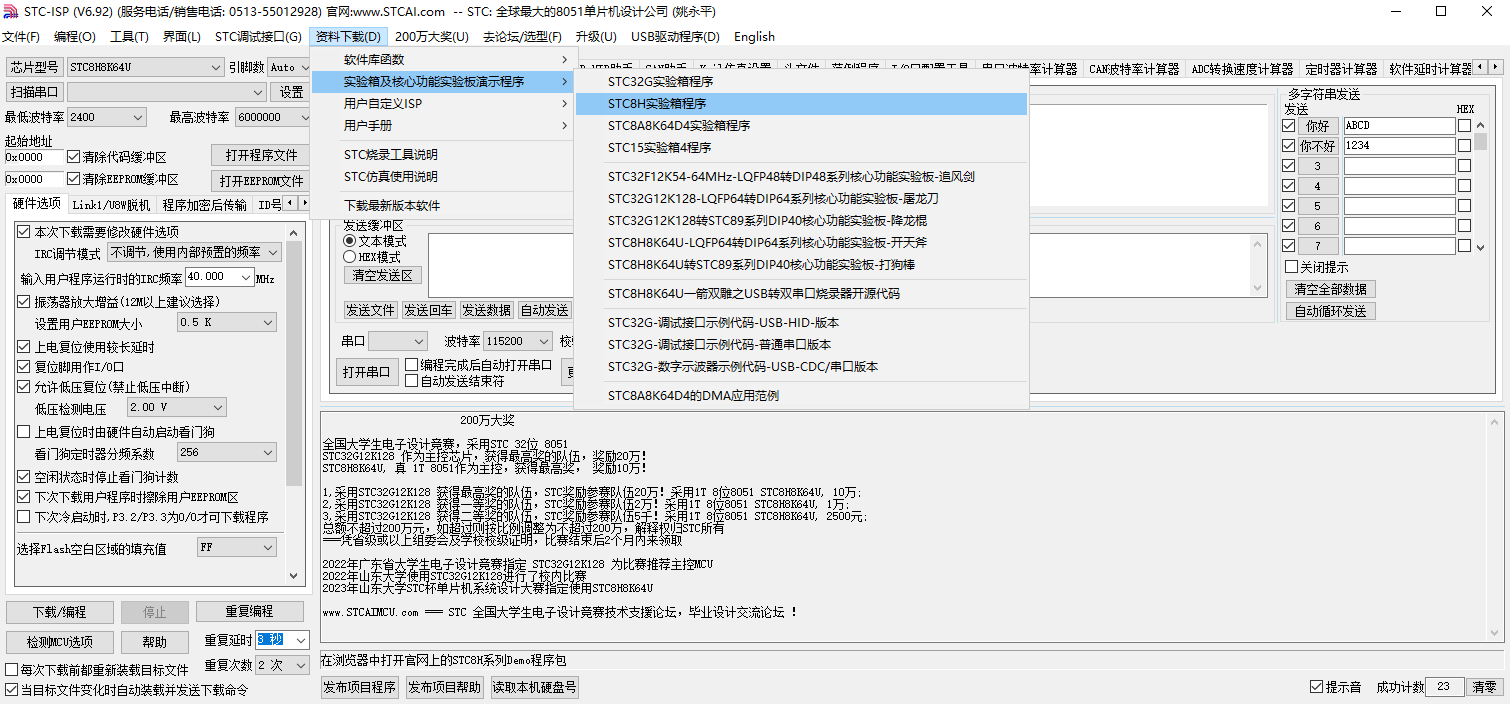This screenshot has width=1510, height=704.
Task: Click 下载/编程 button
Action: pyautogui.click(x=59, y=612)
